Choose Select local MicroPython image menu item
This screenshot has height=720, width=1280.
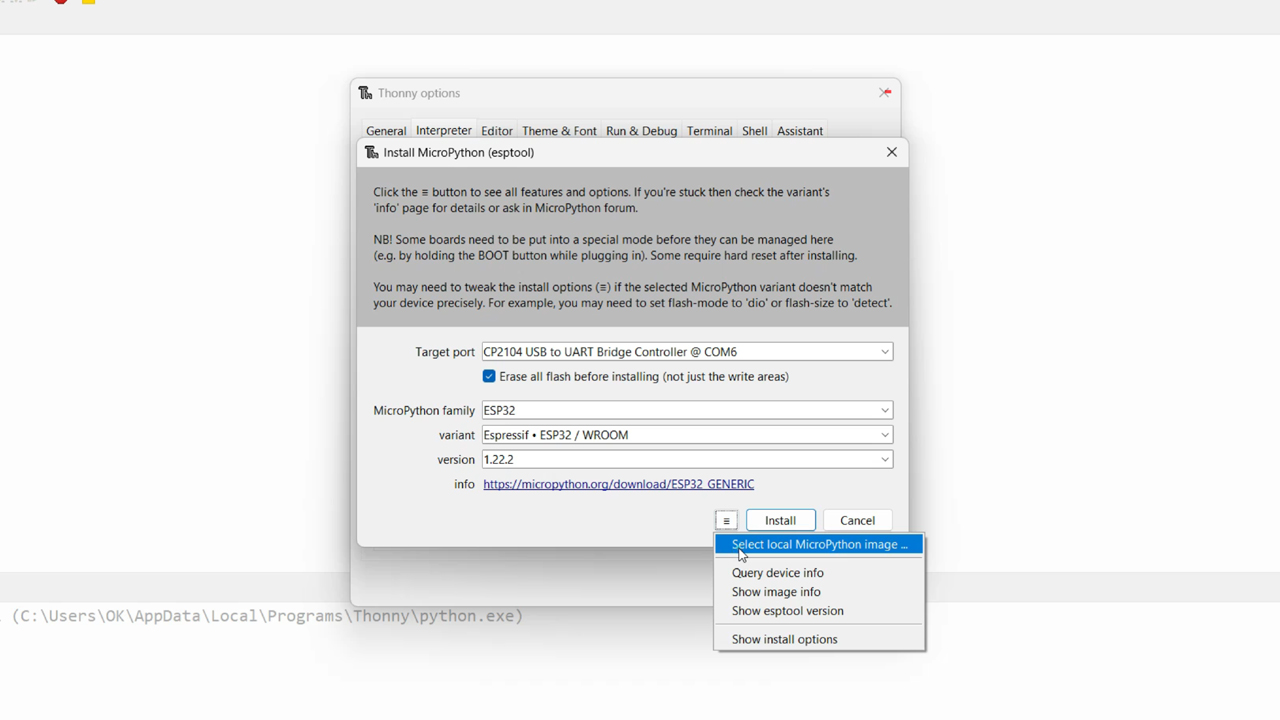pos(819,544)
